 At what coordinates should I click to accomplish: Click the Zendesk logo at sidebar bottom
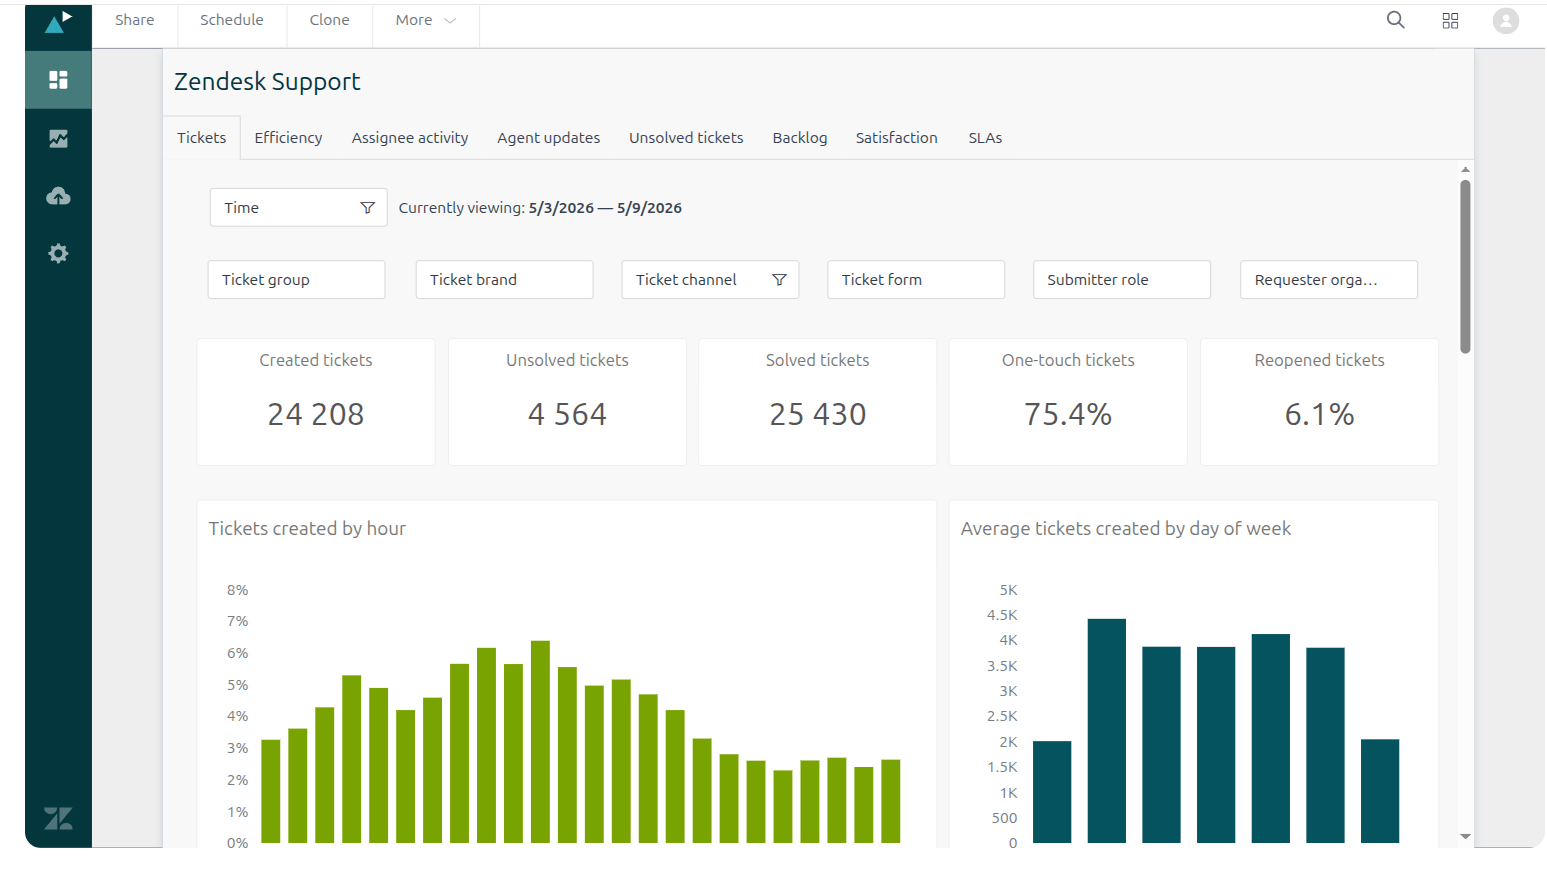pos(58,818)
